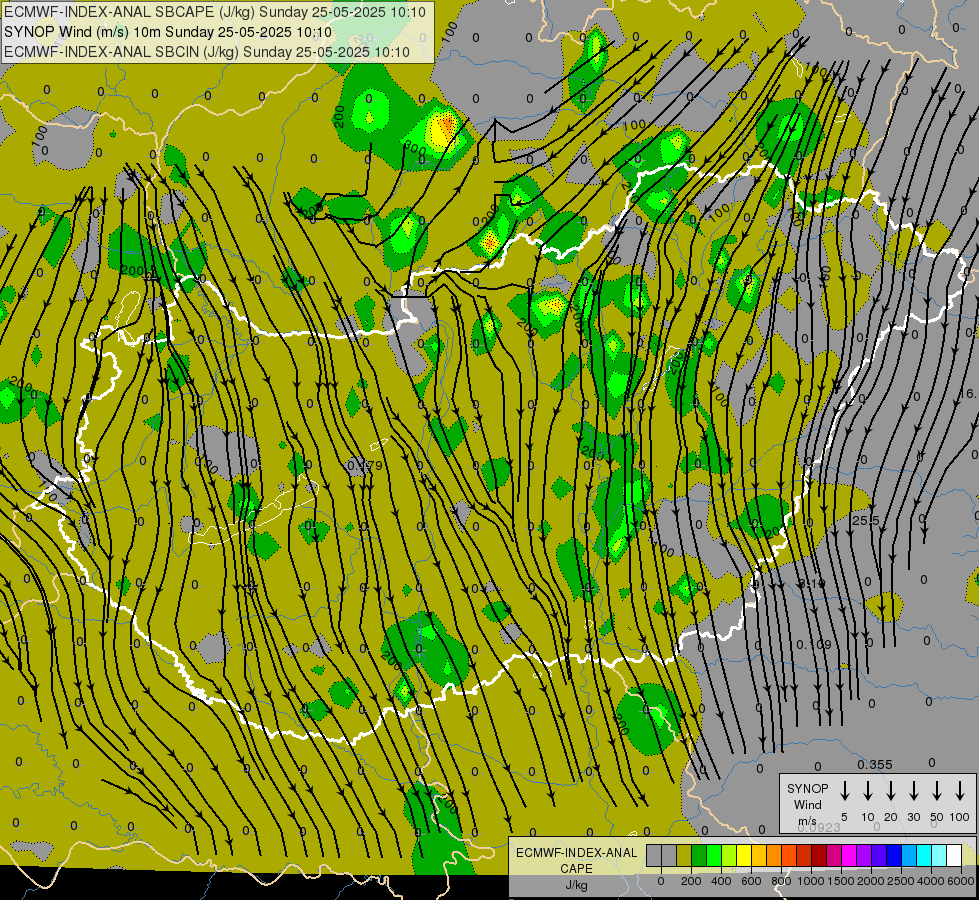This screenshot has height=900, width=979.
Task: Click the 25.5 value on the map
Action: click(x=865, y=520)
